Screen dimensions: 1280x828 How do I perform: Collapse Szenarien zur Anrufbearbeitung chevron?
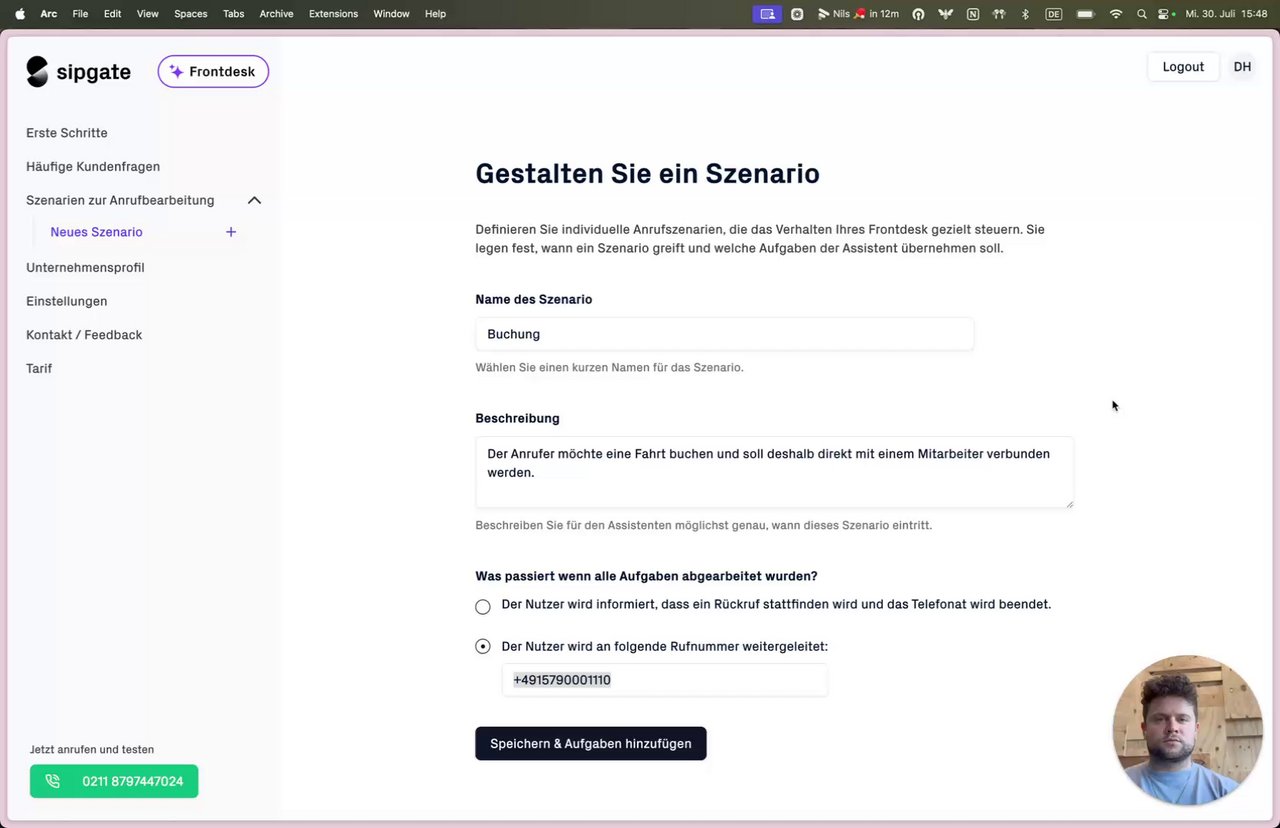254,200
